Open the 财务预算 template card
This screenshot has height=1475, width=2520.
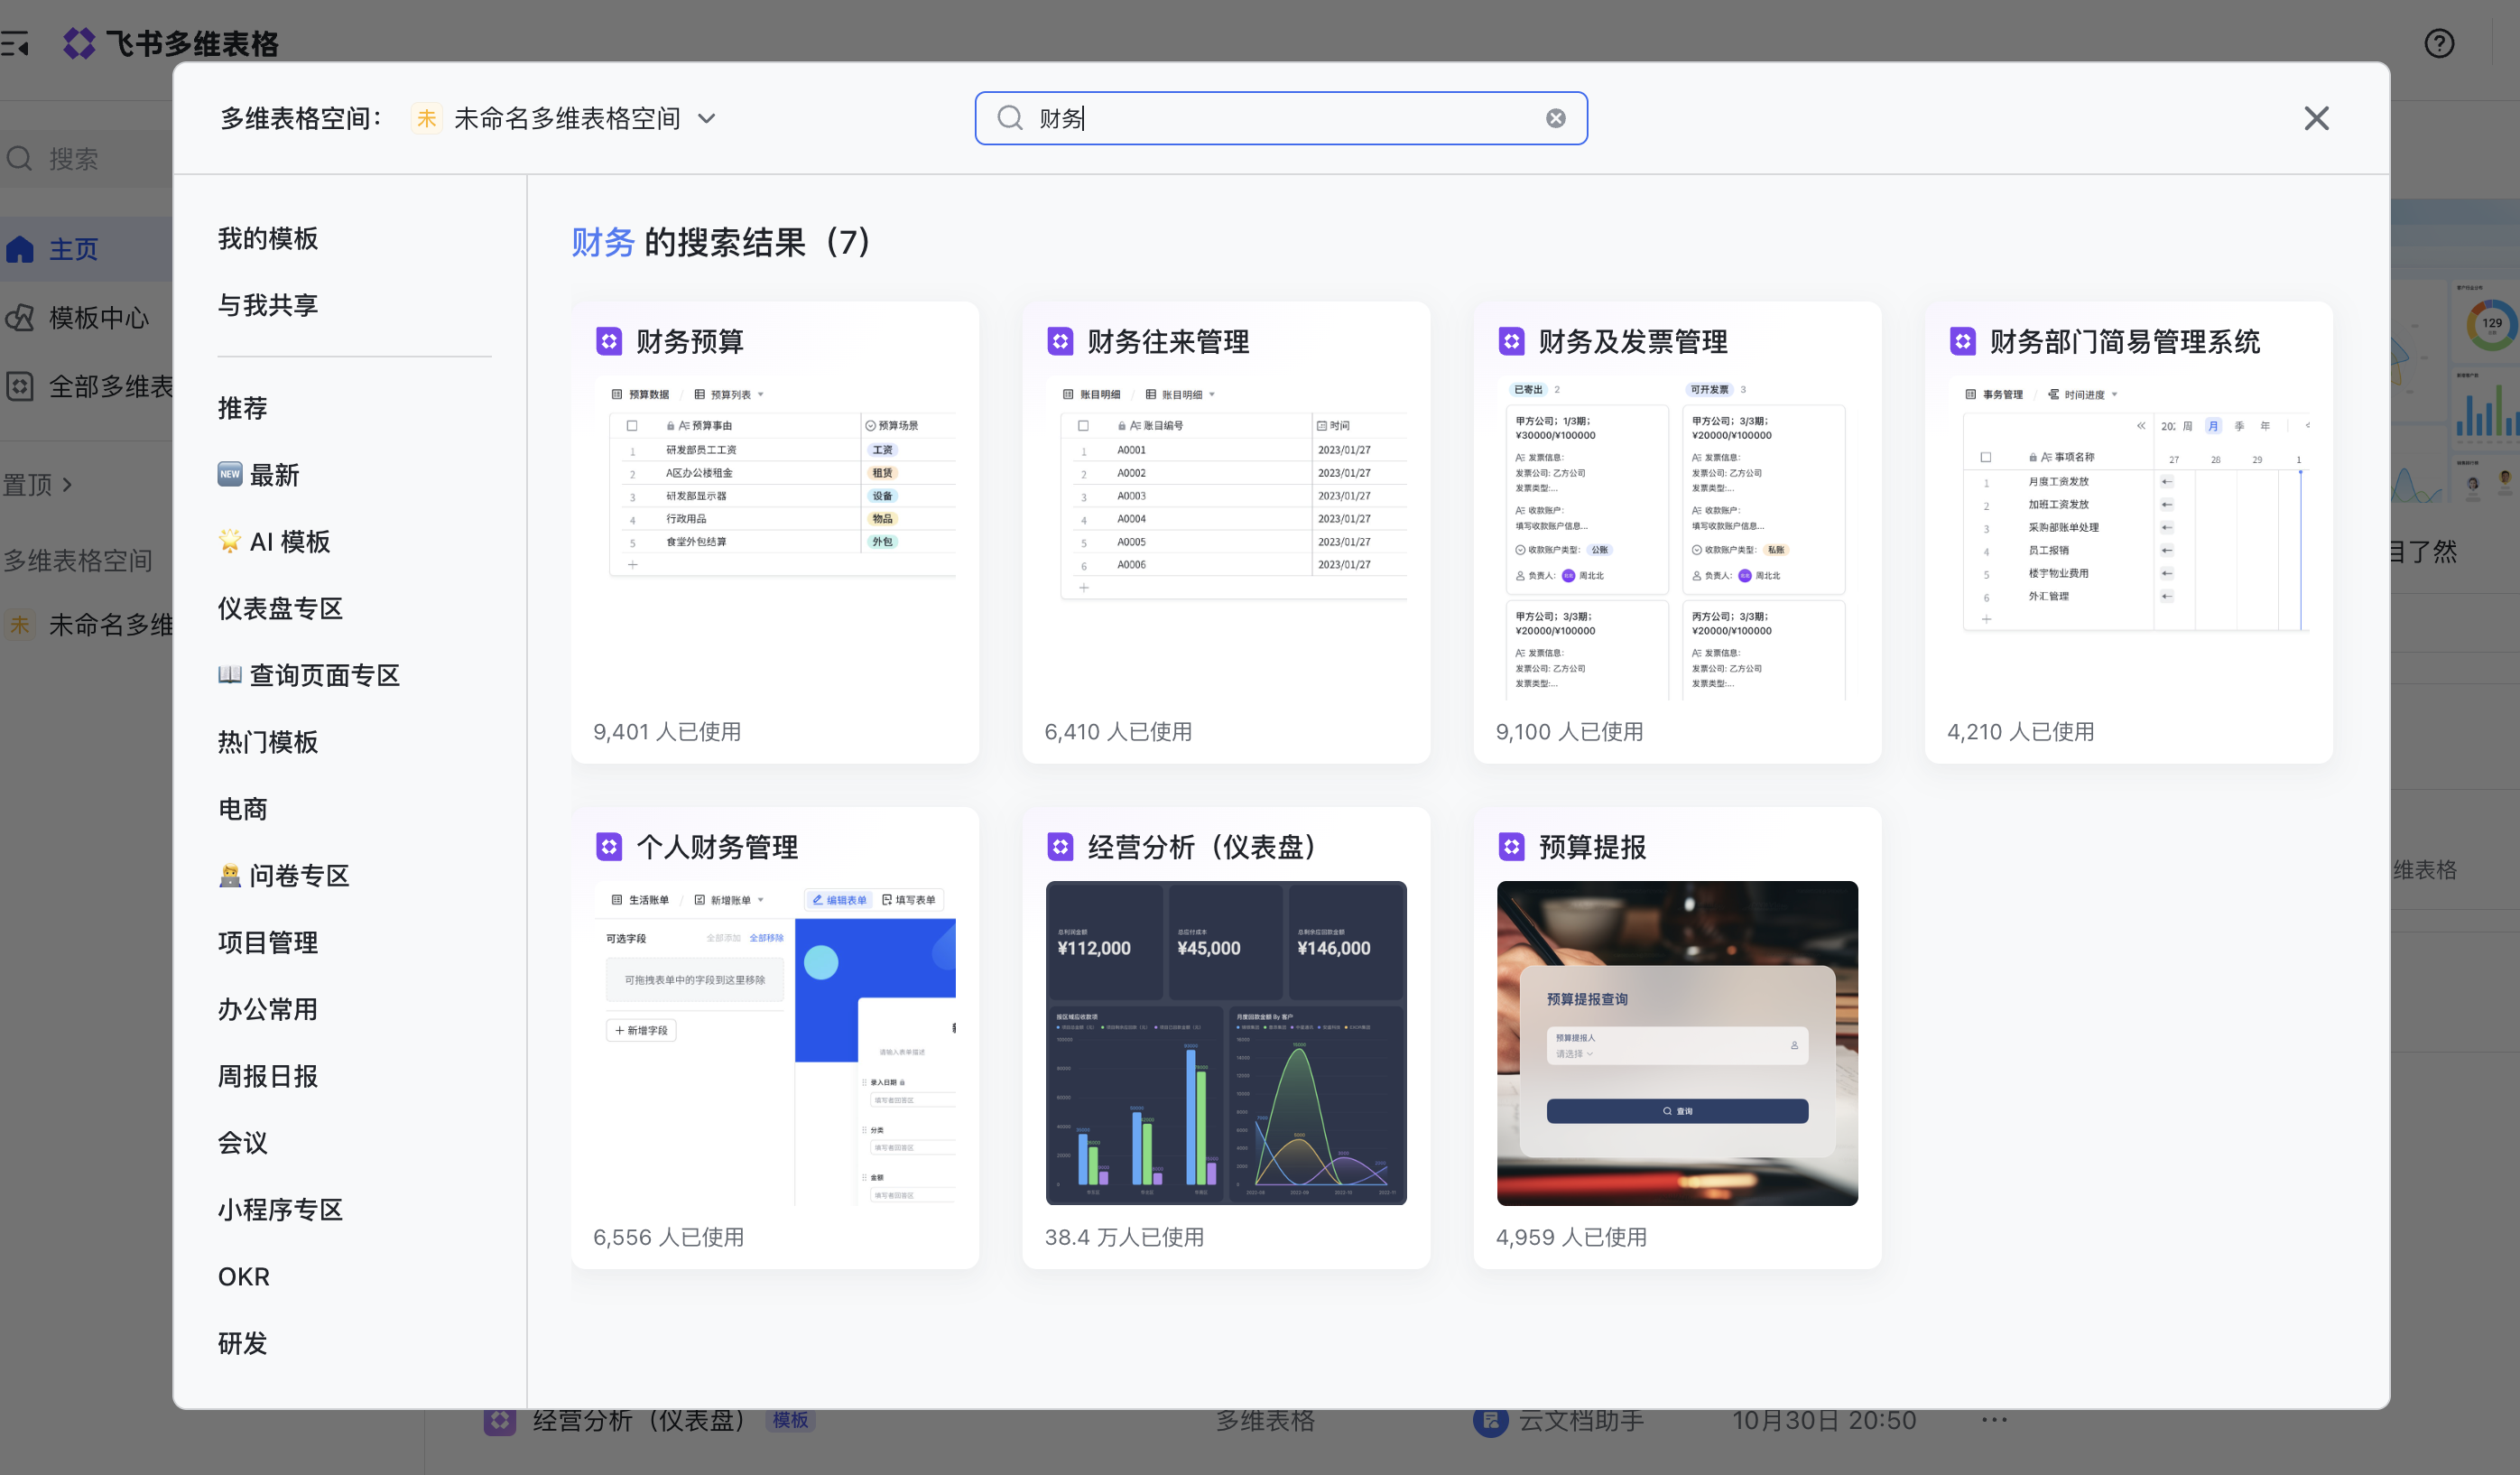pos(775,530)
